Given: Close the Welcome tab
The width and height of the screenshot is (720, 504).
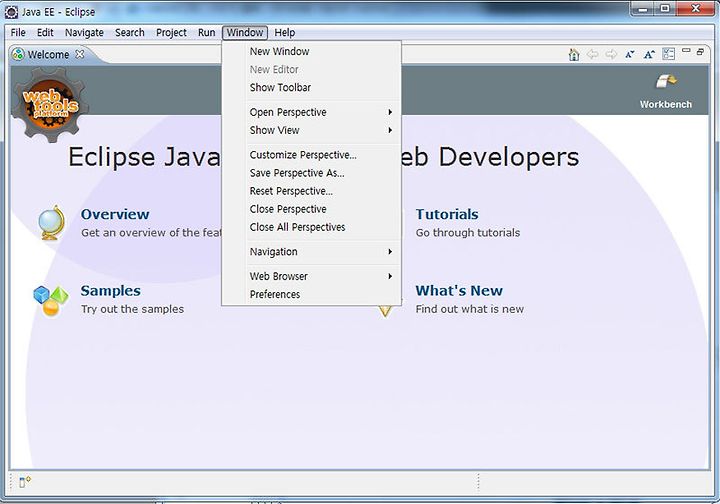Looking at the screenshot, I should [79, 54].
